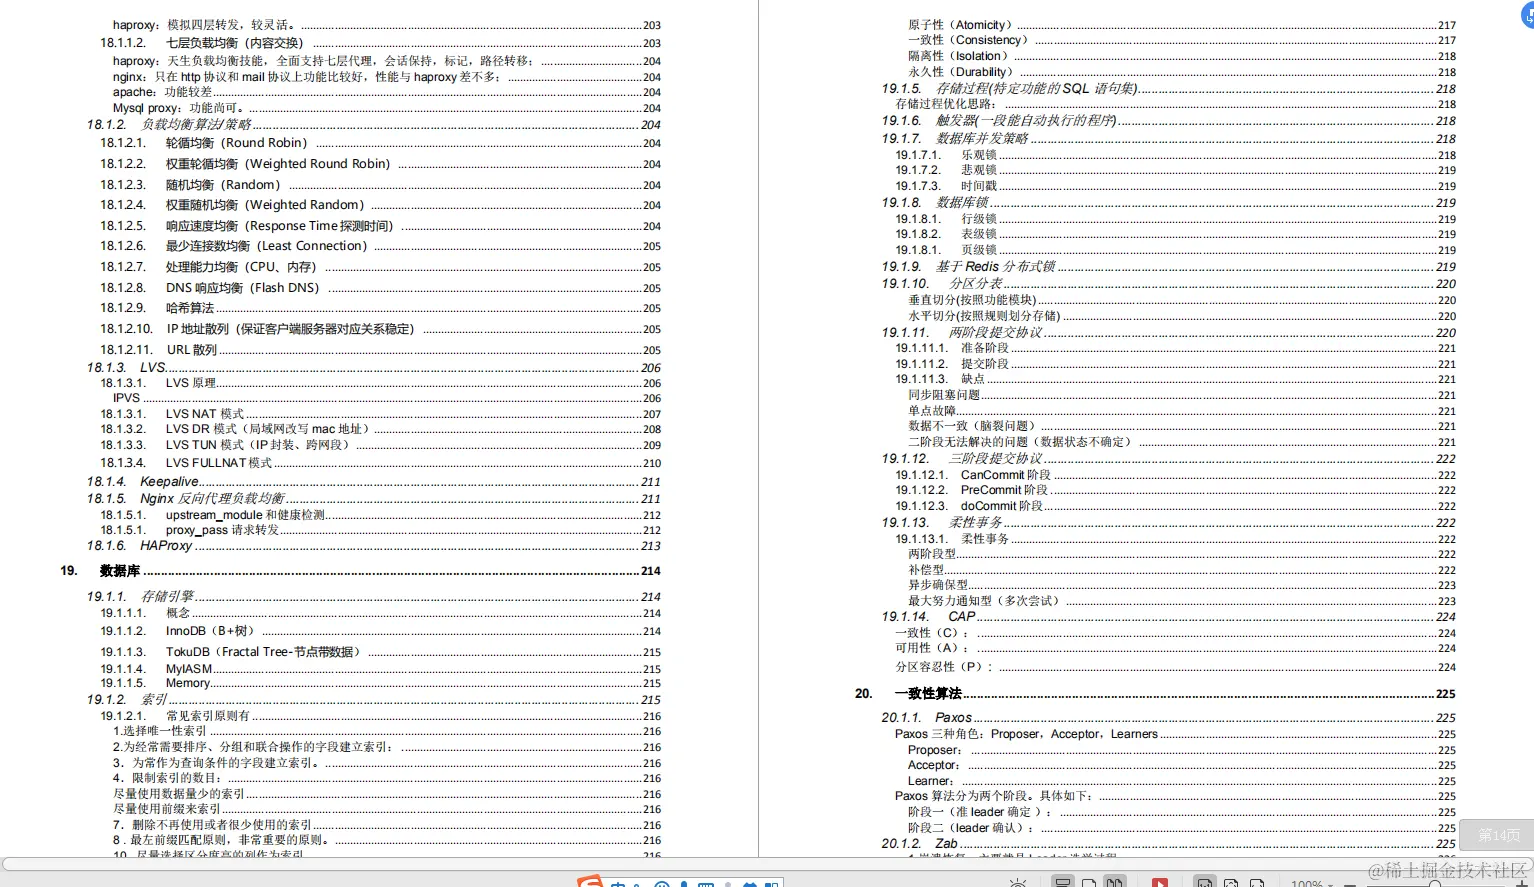Jump to 18.1.5 Nginx 反向代理负载均衡 heading

pos(373,498)
